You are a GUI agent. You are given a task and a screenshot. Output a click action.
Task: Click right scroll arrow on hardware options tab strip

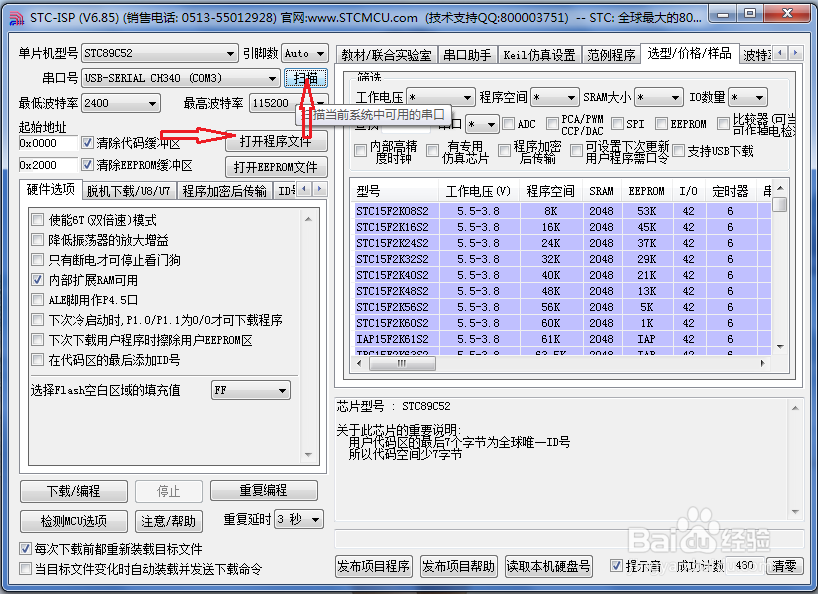[320, 189]
